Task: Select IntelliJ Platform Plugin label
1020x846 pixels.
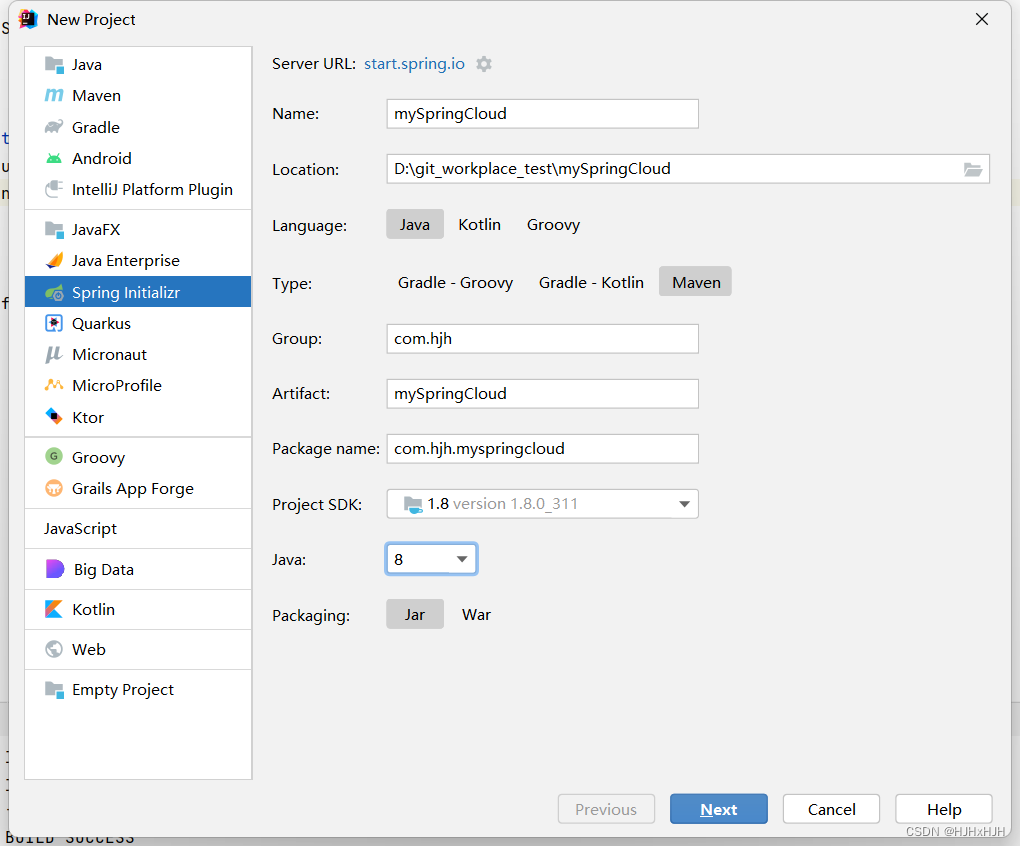Action: click(x=152, y=190)
